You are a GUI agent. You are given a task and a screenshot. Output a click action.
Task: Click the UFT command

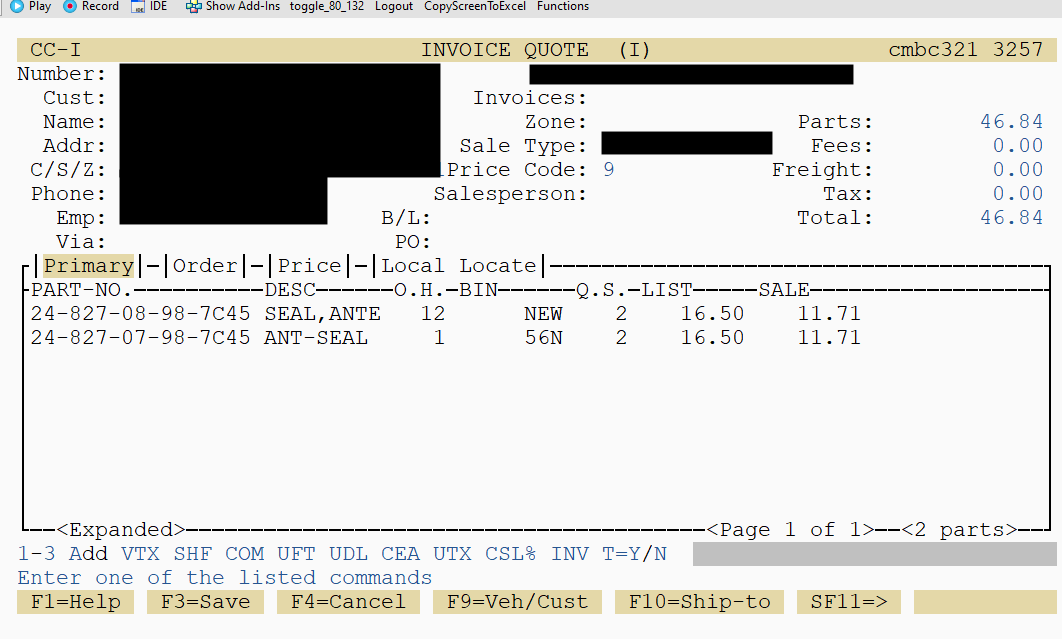click(296, 554)
